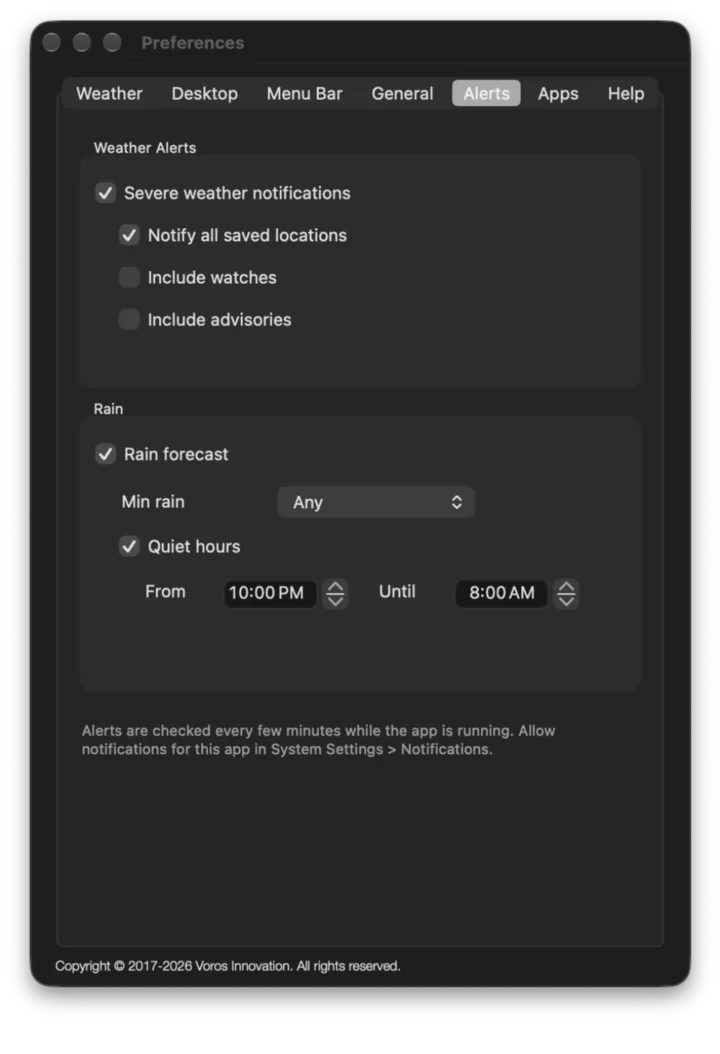Enable Include advisories checkbox

point(129,319)
